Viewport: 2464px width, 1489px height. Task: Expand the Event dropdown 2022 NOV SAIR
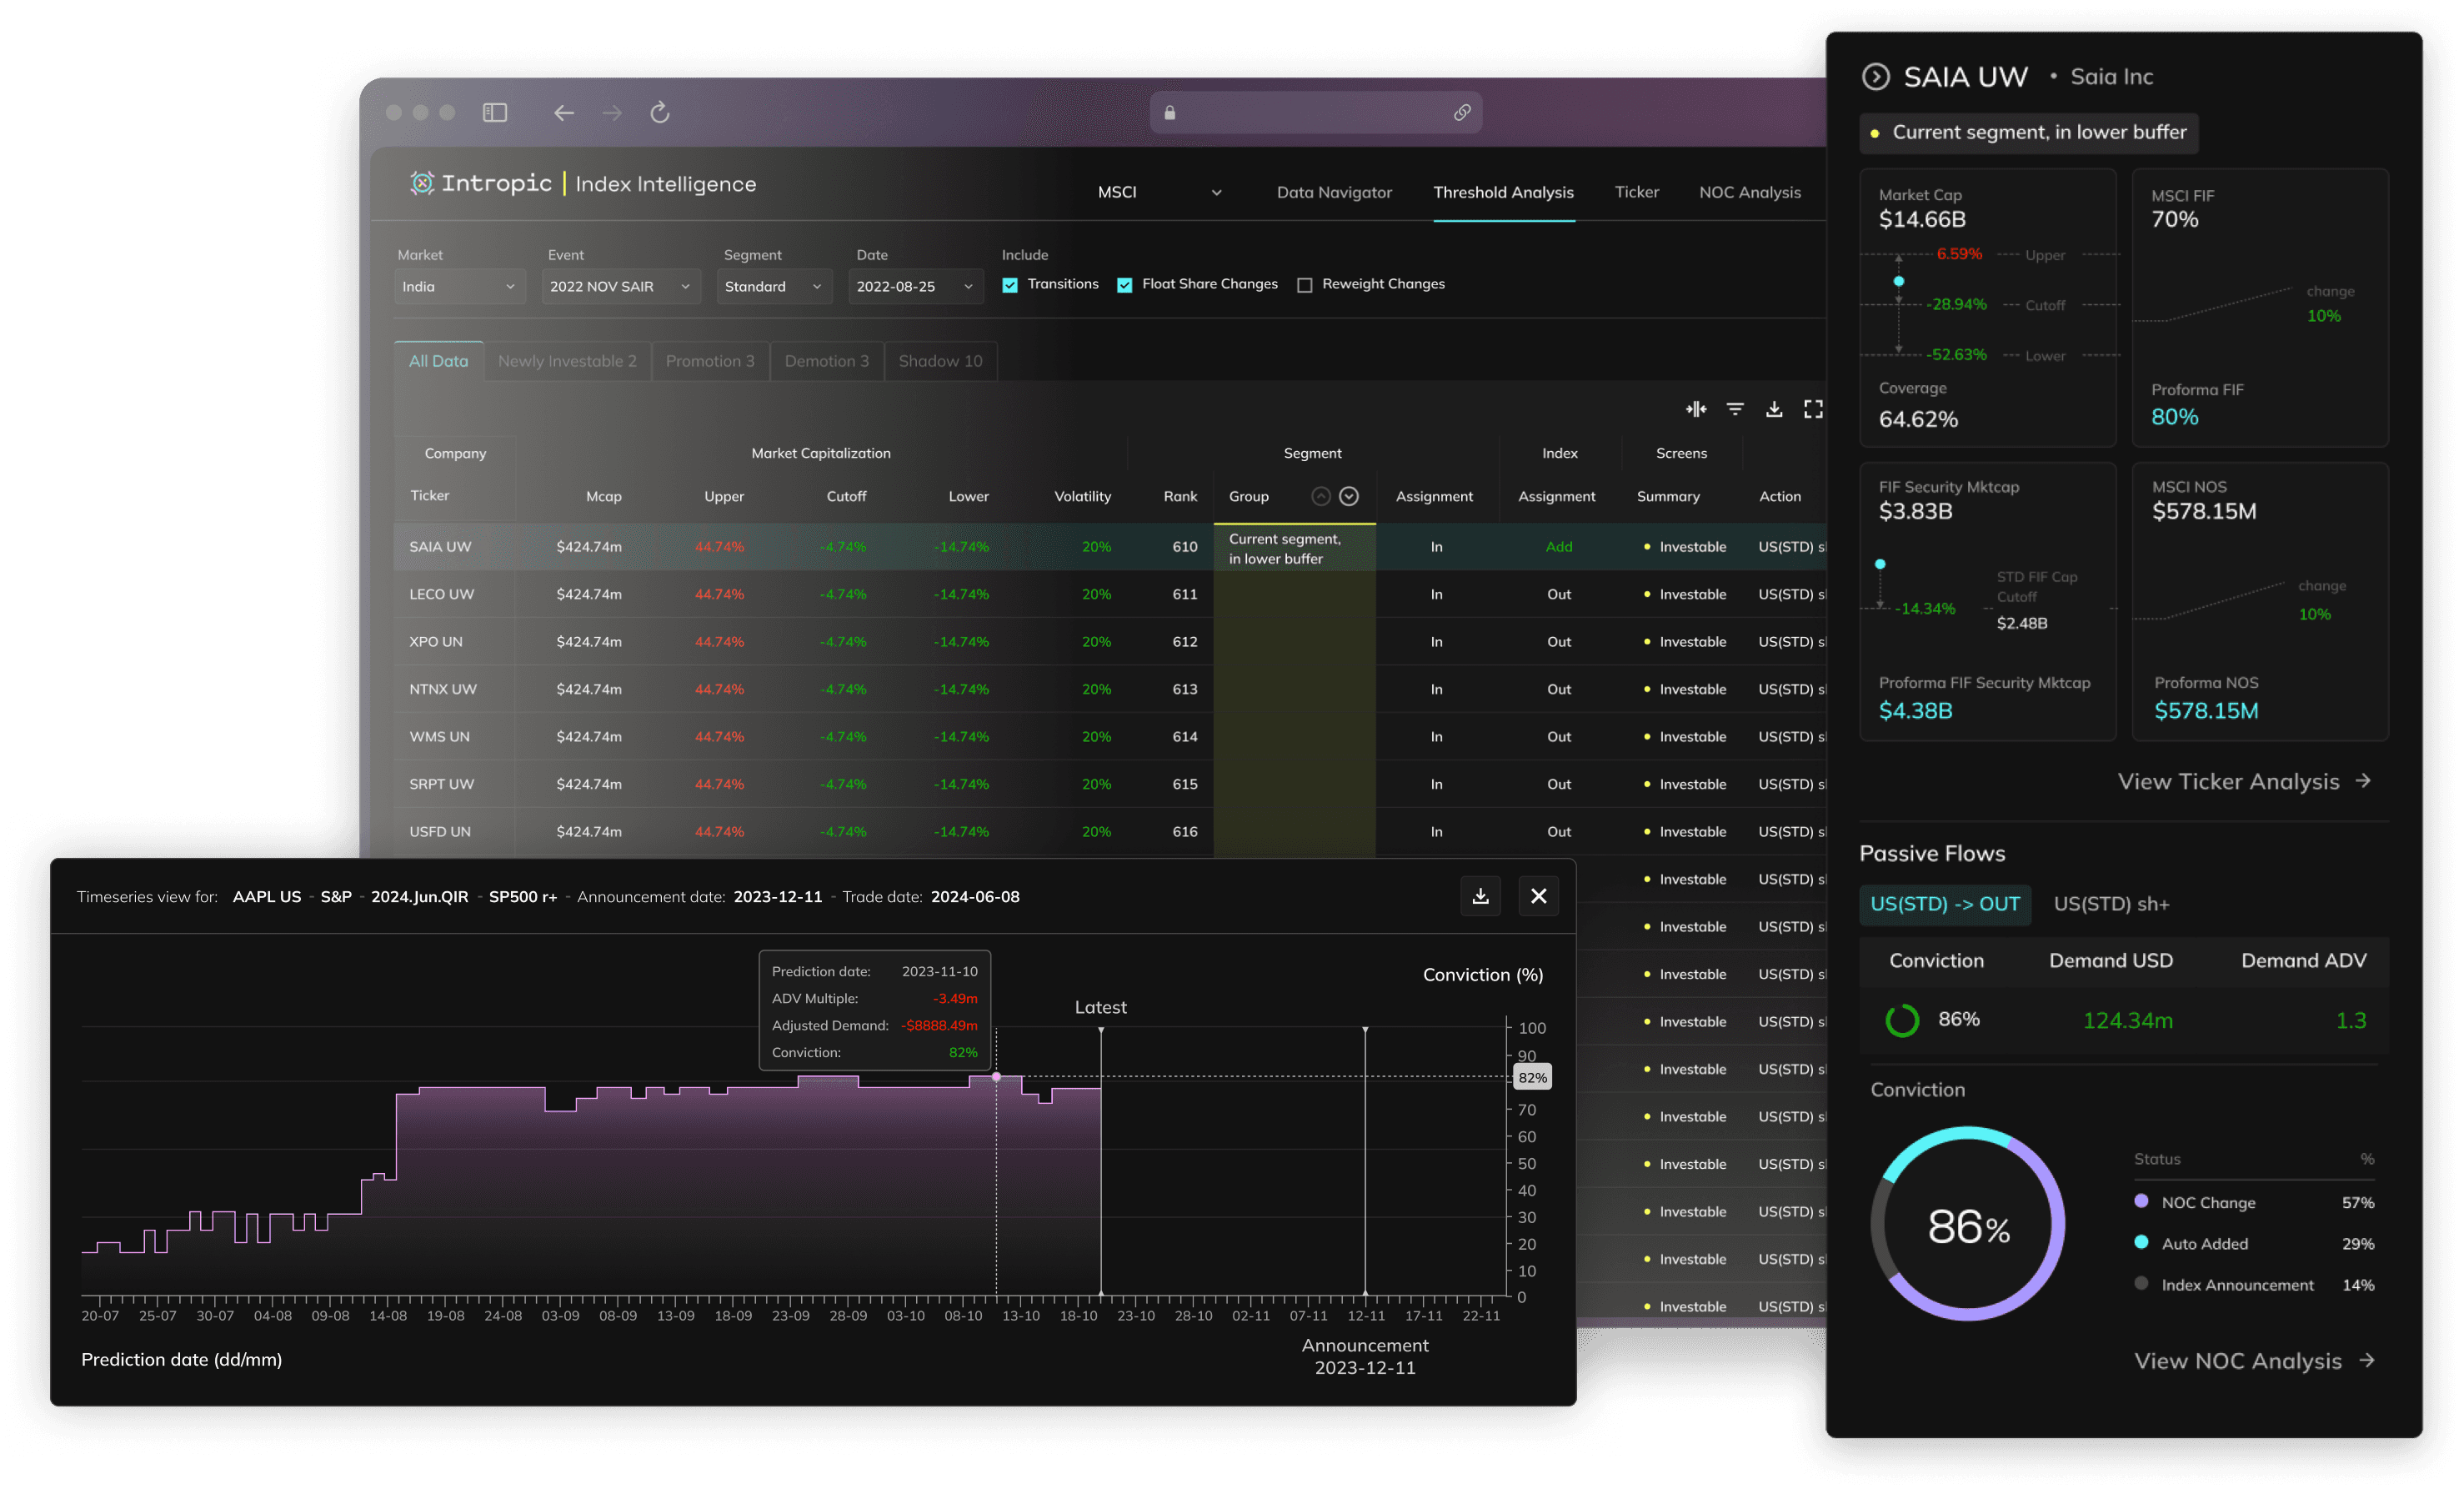pyautogui.click(x=619, y=287)
